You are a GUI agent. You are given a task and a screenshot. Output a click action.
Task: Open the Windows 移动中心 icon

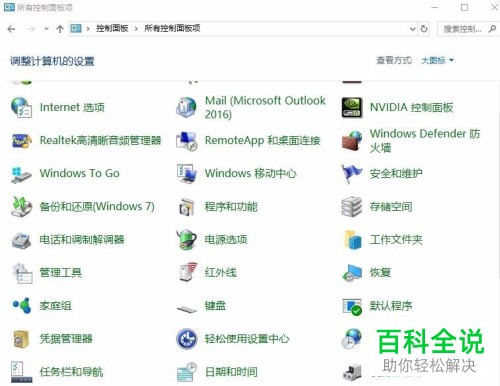coord(187,174)
